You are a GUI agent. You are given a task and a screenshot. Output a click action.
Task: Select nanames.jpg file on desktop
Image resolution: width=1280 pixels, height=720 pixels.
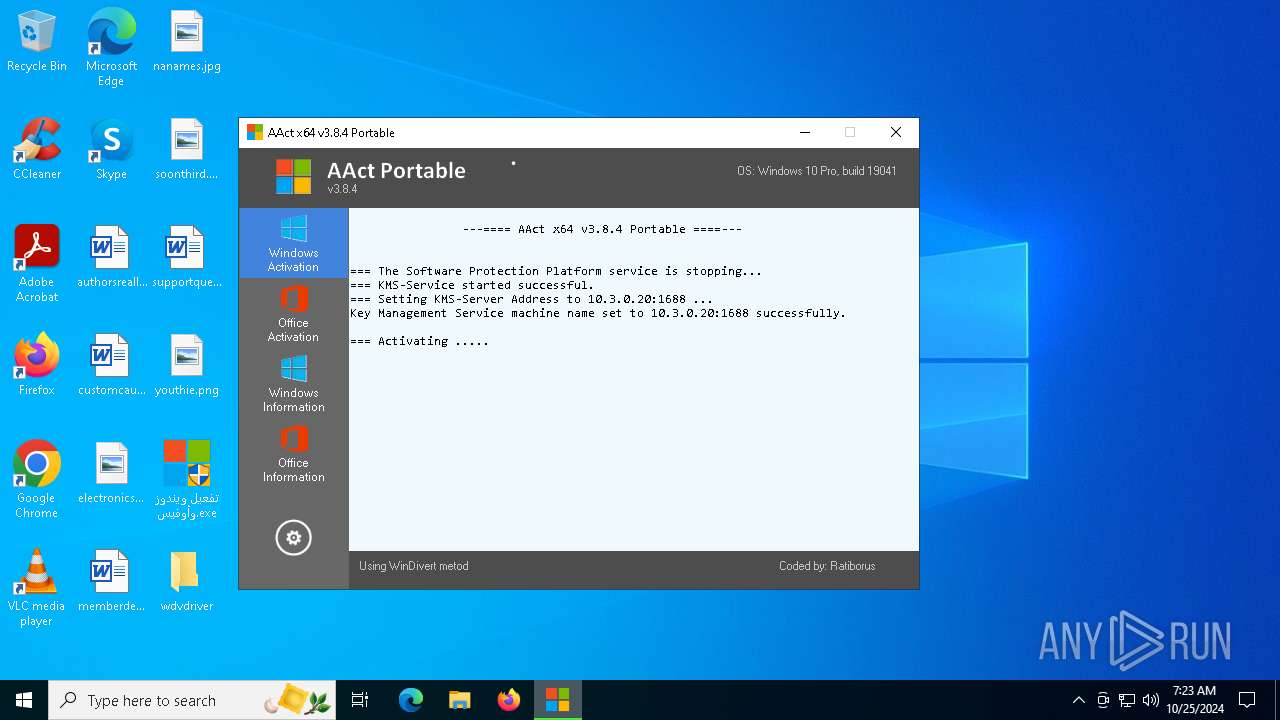point(187,42)
